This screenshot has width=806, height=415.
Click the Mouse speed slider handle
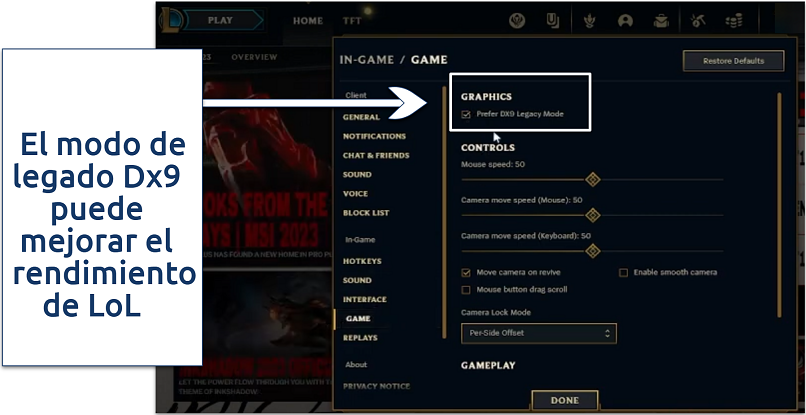click(x=593, y=179)
